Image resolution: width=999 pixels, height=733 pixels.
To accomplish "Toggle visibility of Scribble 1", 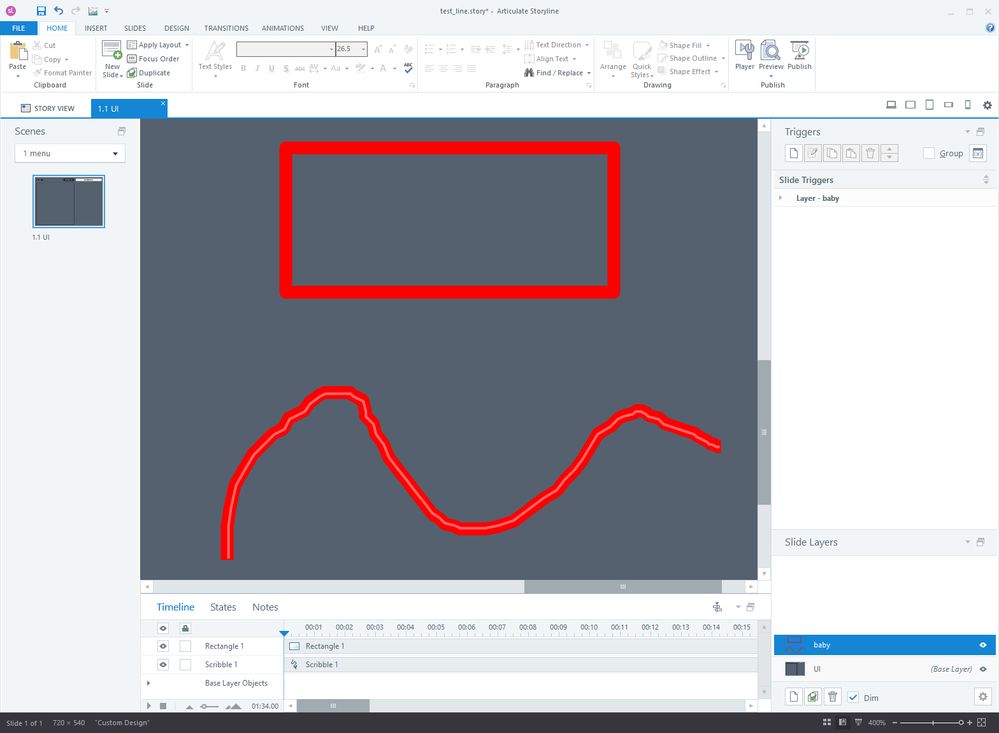I will point(163,664).
